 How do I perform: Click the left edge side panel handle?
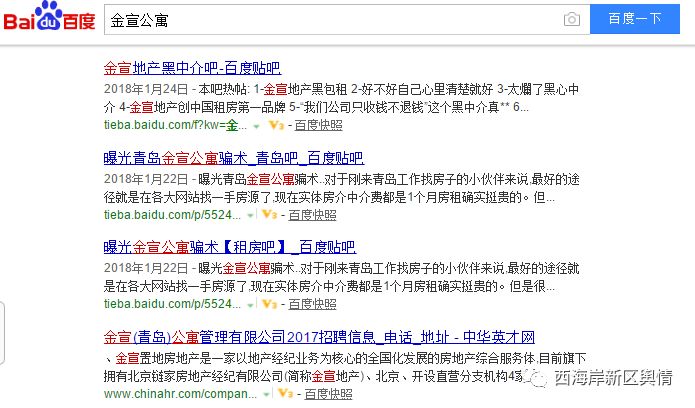coord(2,333)
